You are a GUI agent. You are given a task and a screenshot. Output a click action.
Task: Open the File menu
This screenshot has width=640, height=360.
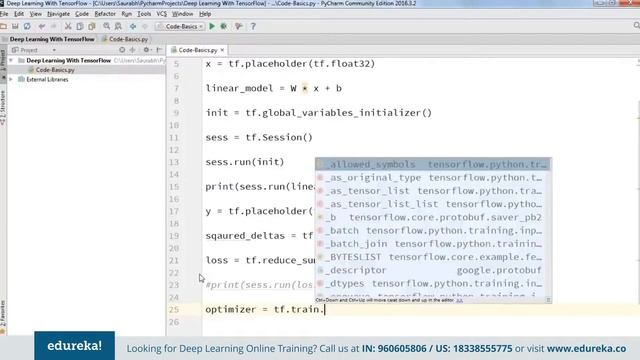(4, 14)
